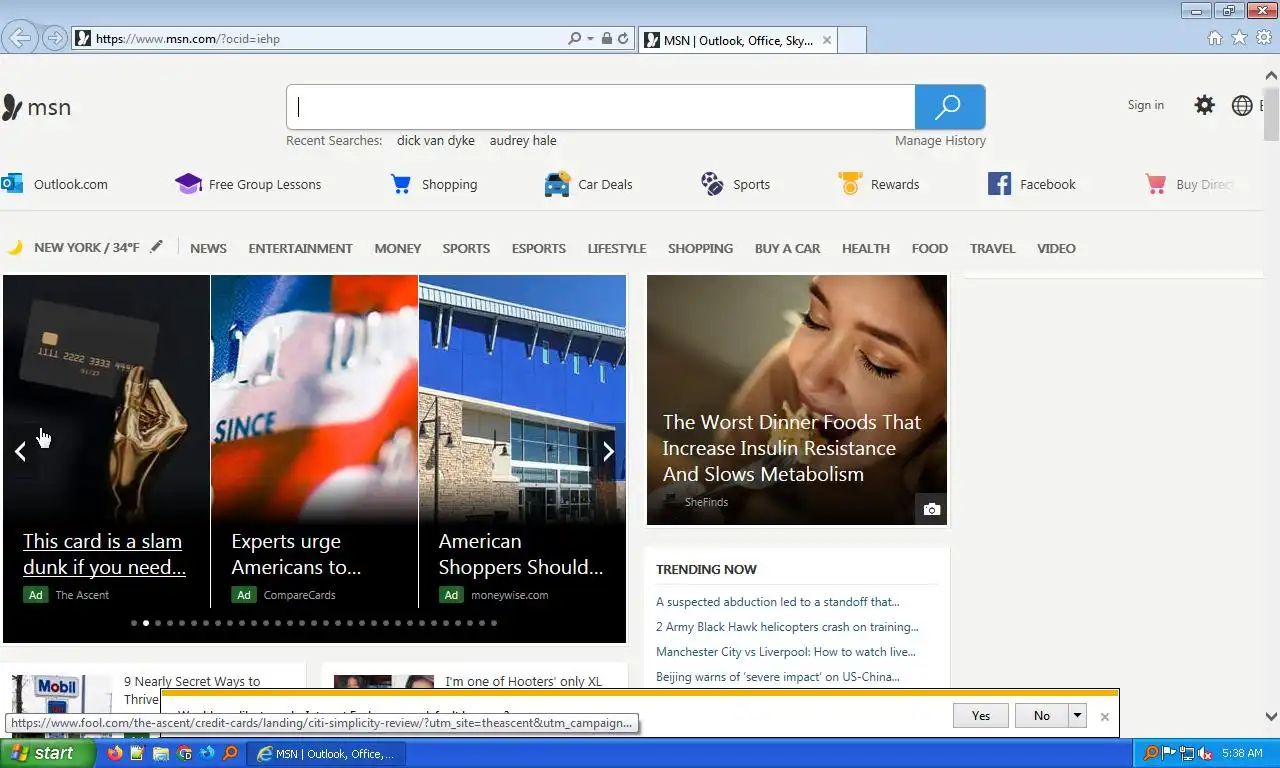
Task: Open the HEALTH section
Action: (866, 248)
